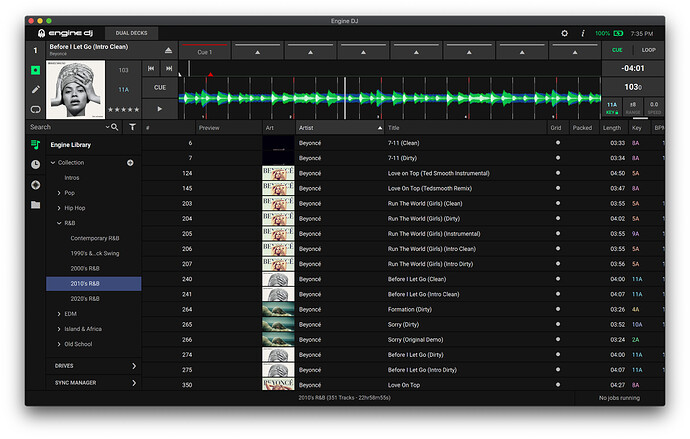Open the filter funnel icon

132,127
